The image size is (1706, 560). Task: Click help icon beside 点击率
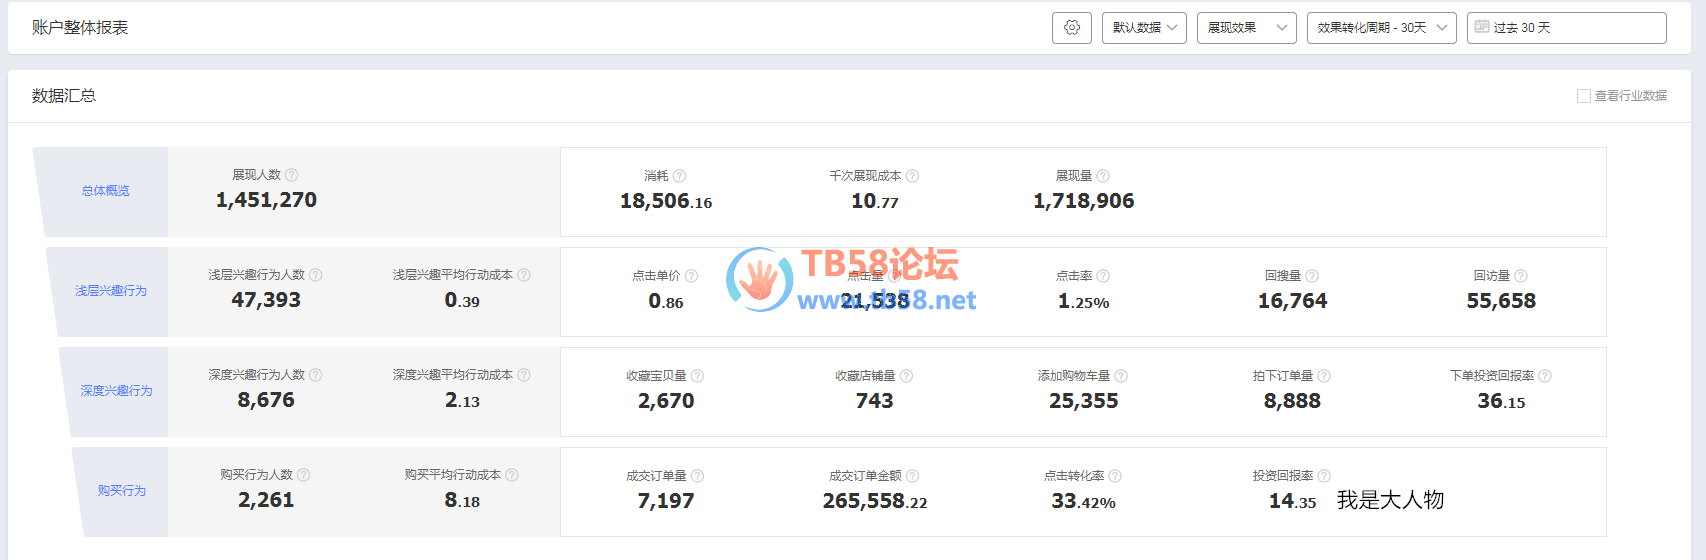pos(1103,276)
